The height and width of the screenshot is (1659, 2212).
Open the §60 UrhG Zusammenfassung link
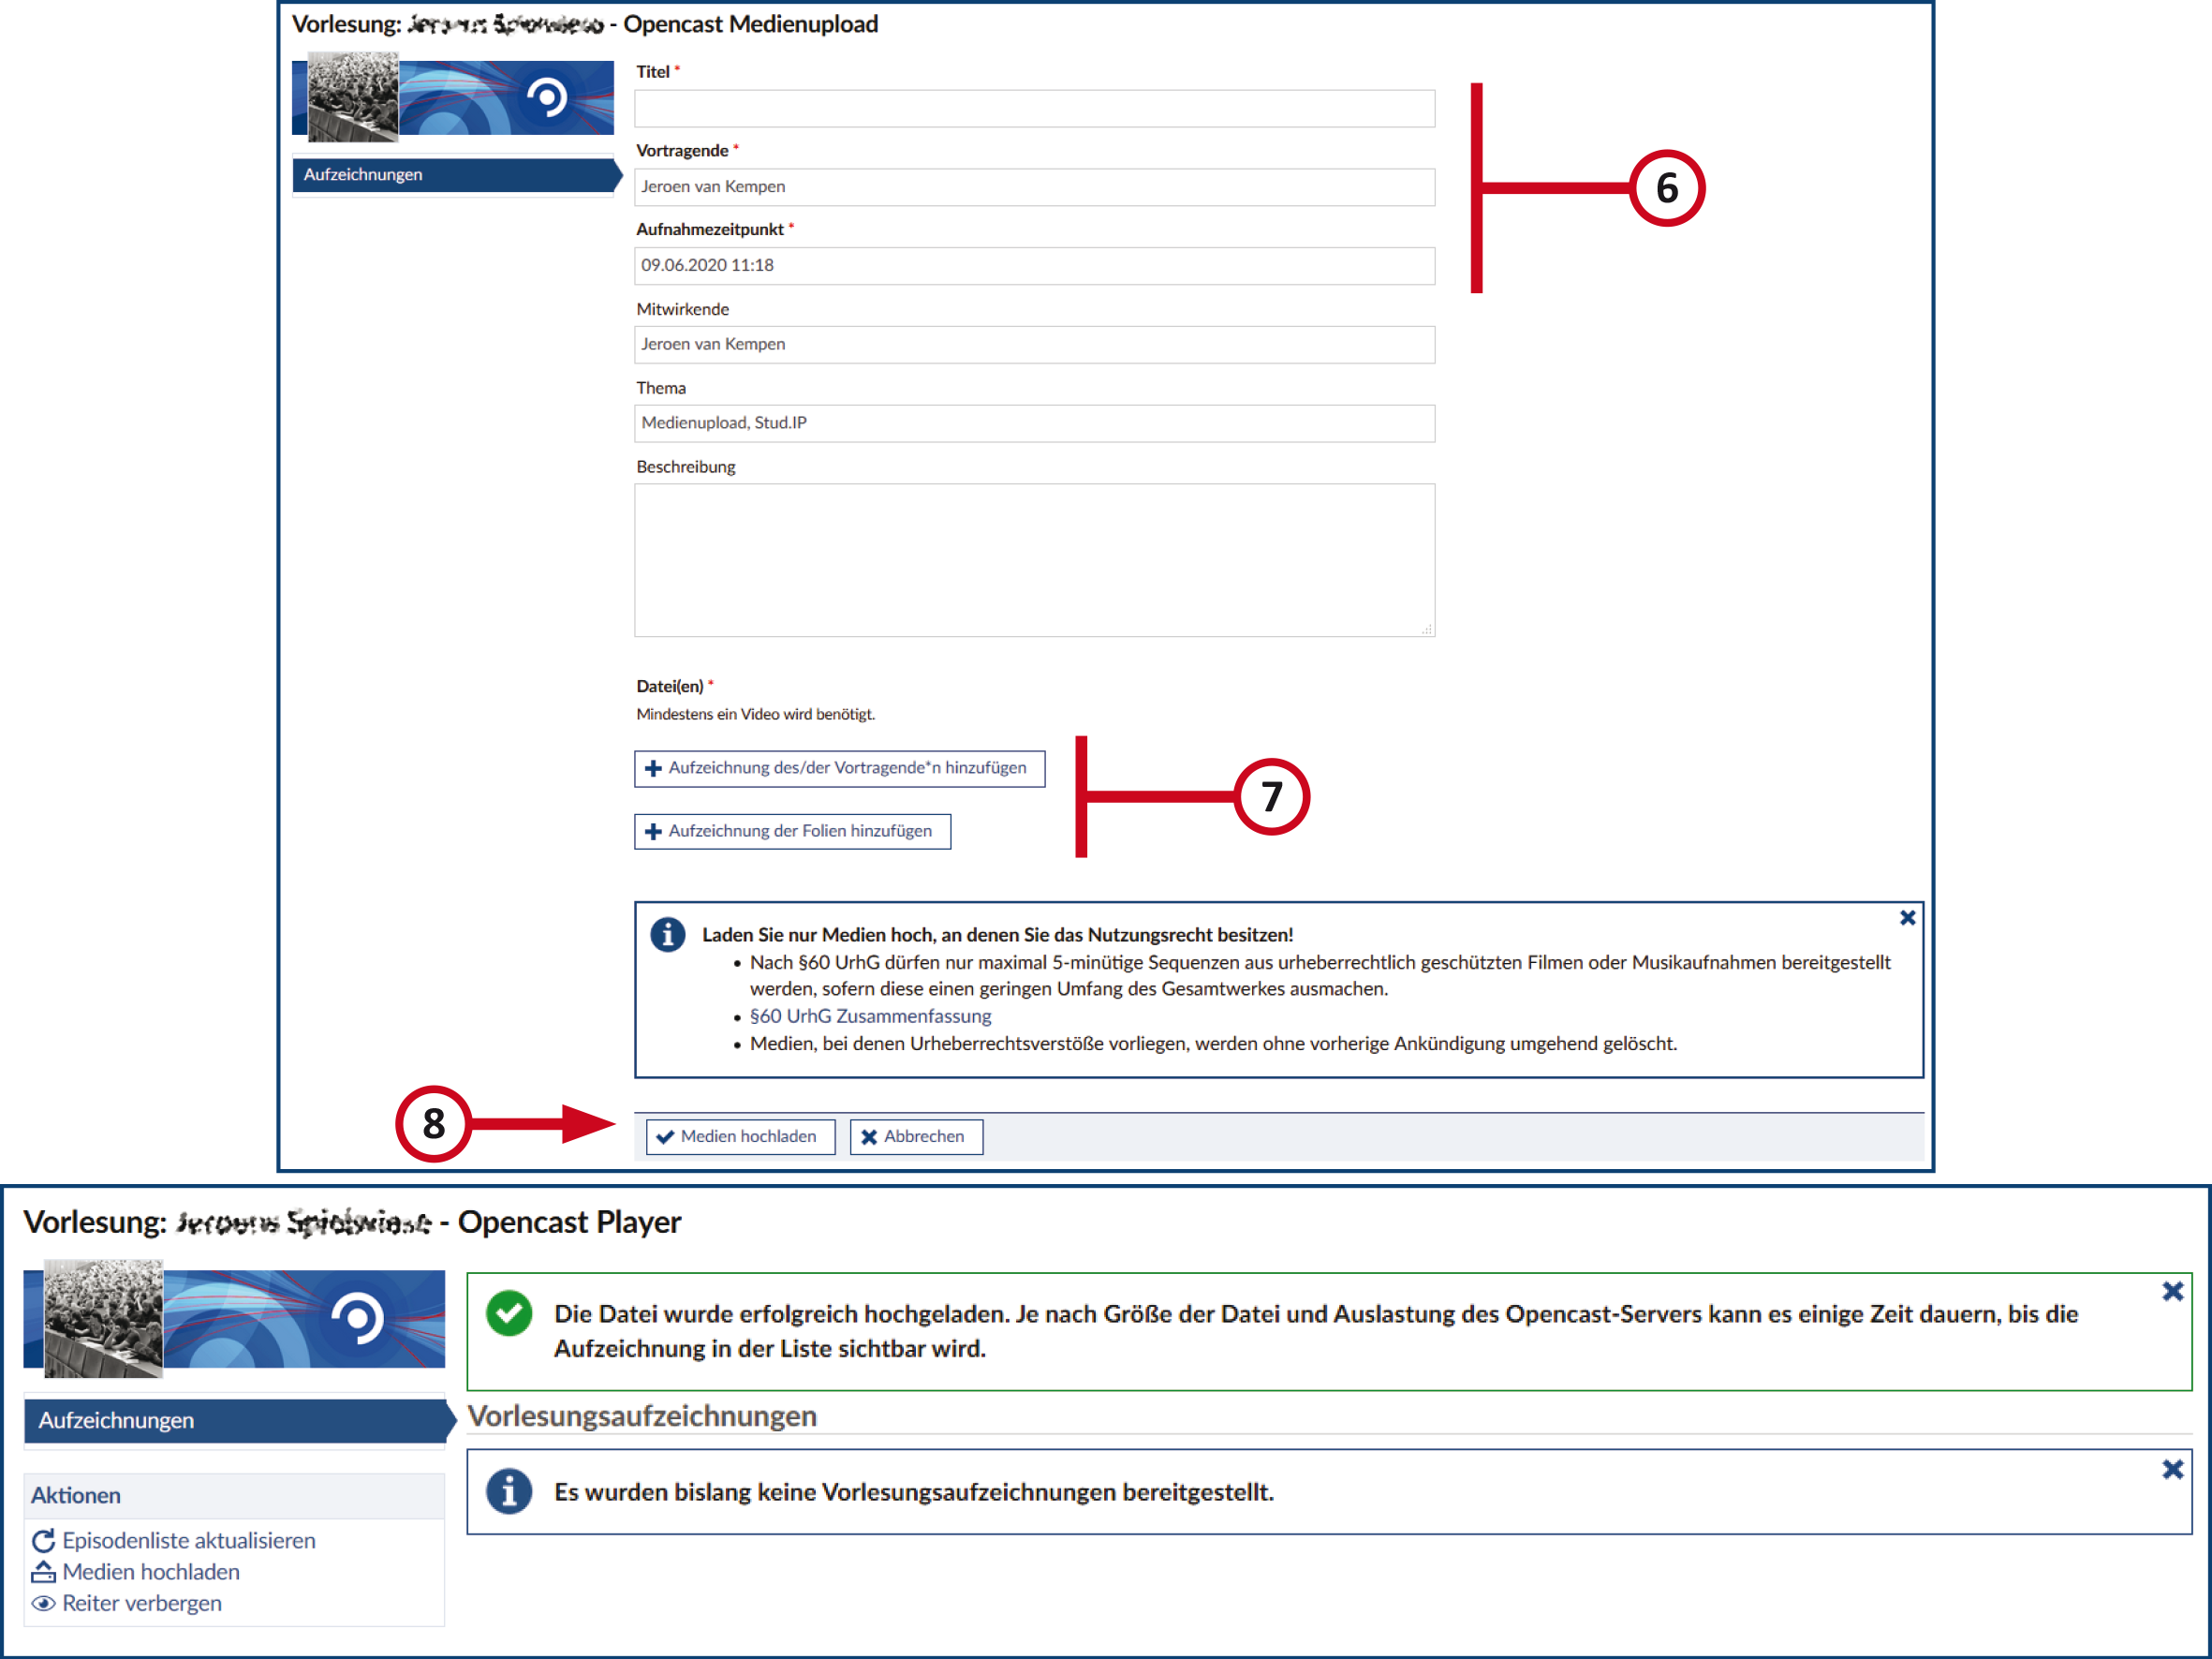tap(870, 1016)
